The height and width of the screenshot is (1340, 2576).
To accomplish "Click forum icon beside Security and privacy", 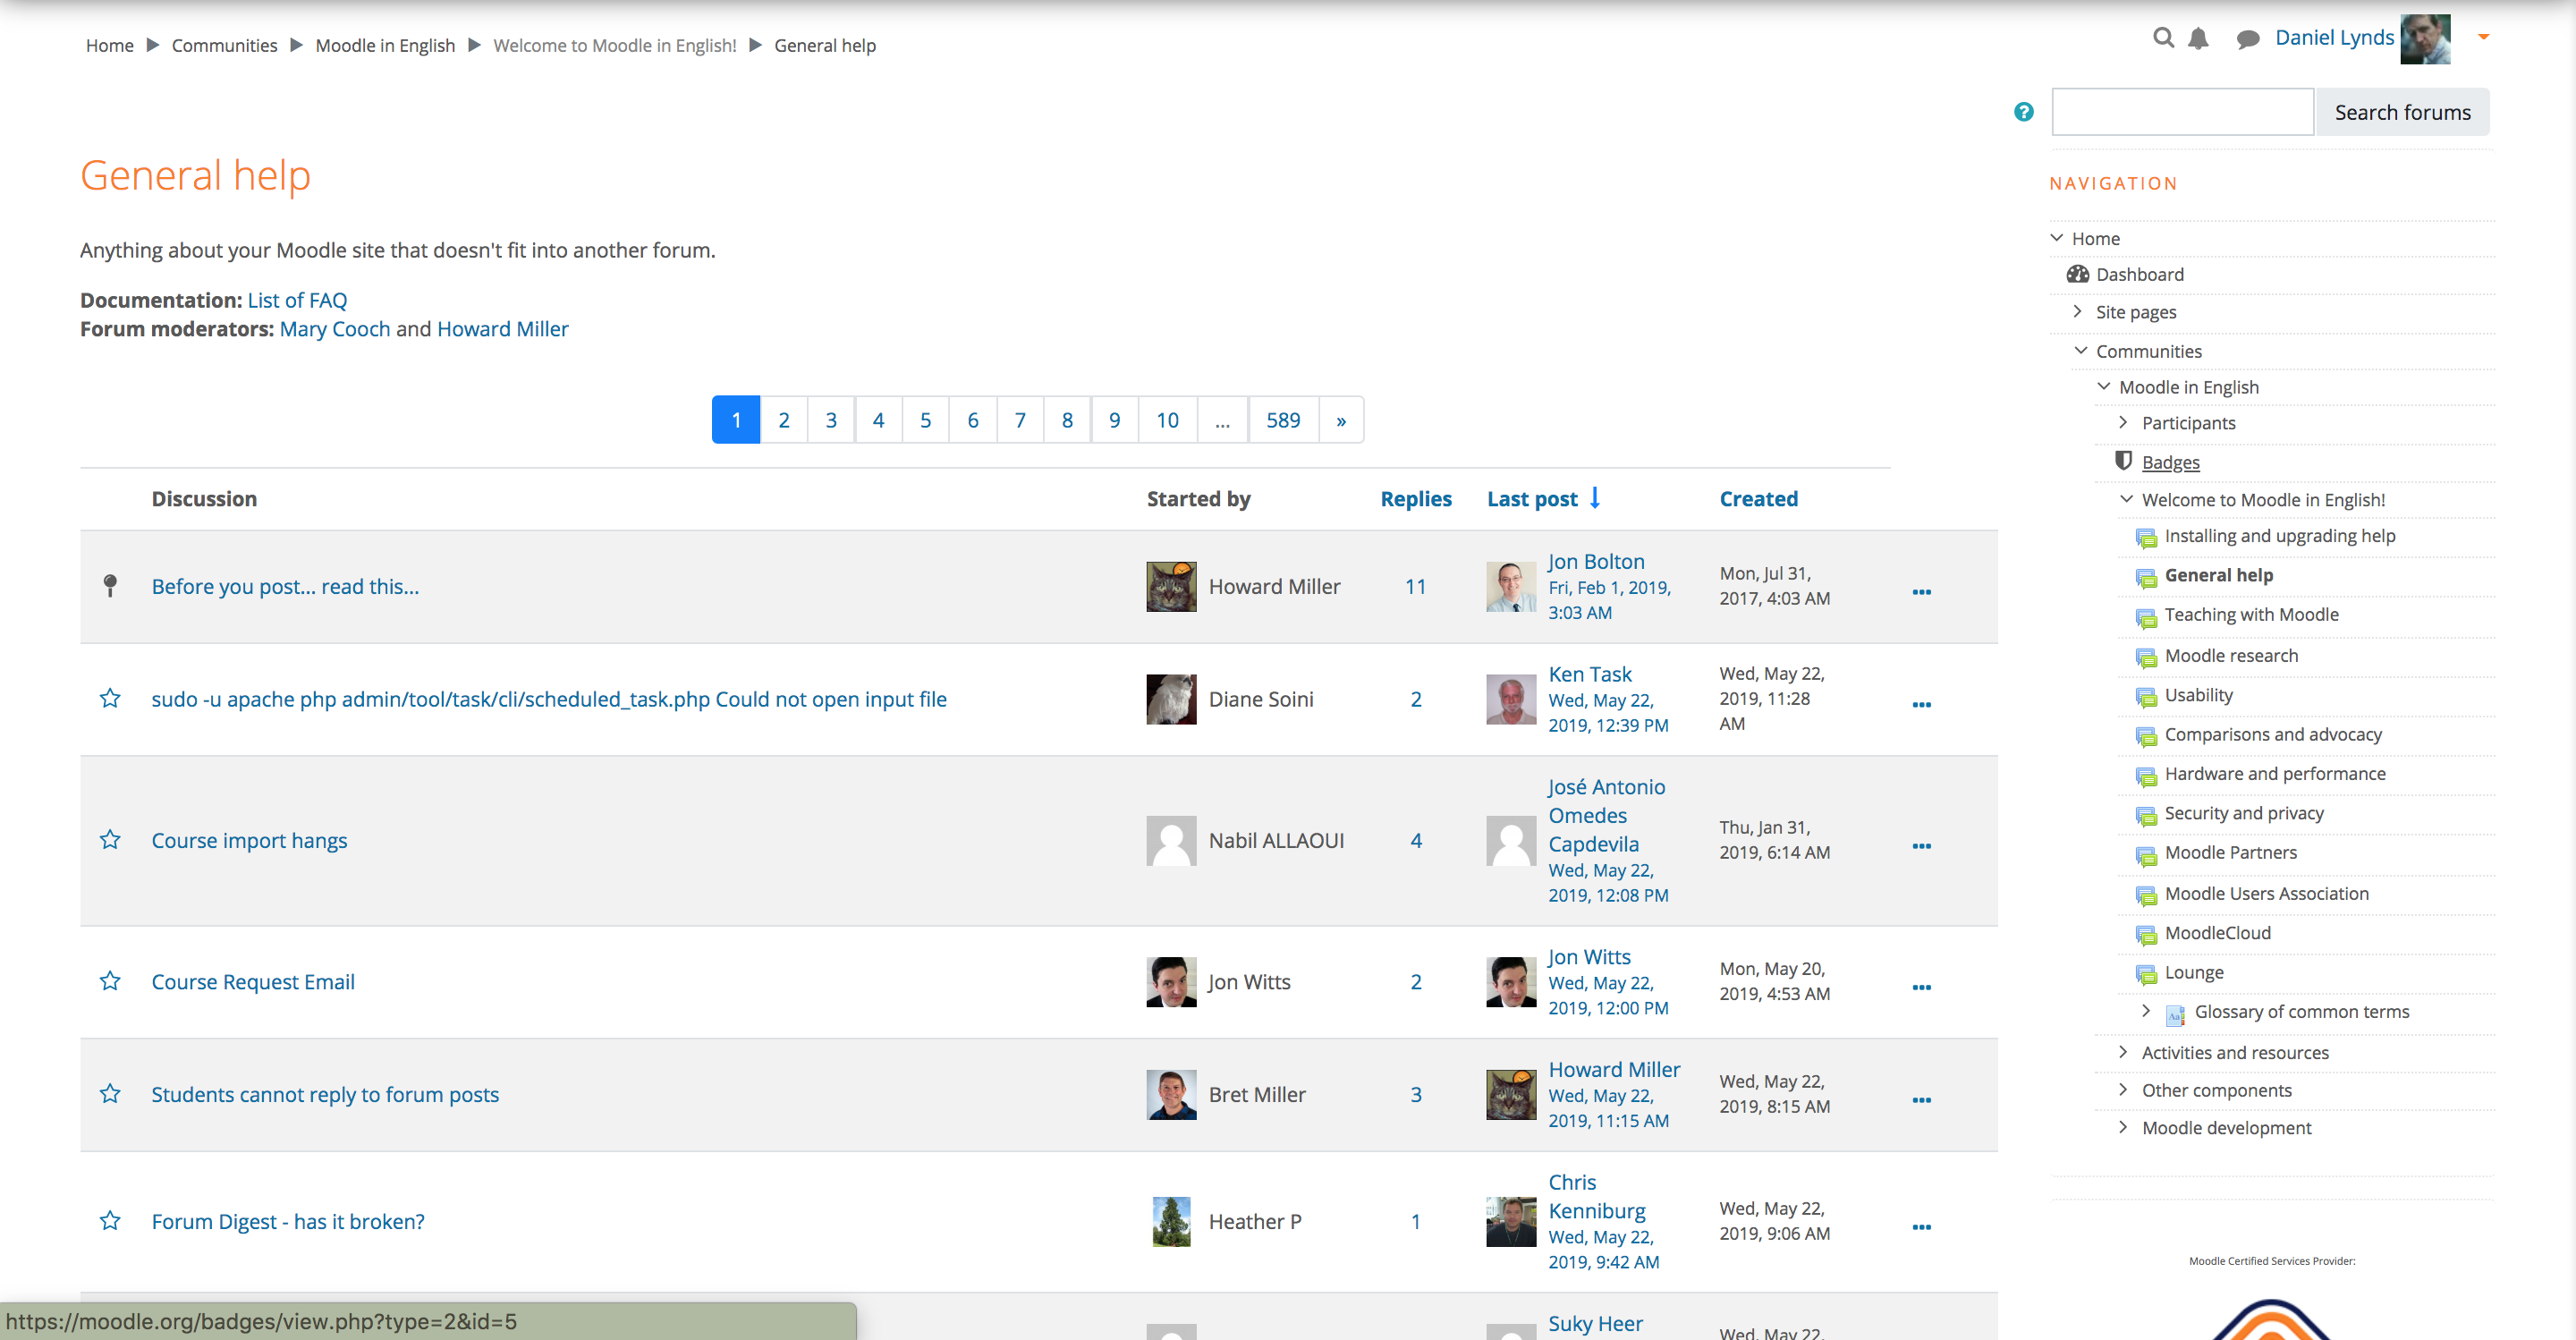I will point(2146,815).
